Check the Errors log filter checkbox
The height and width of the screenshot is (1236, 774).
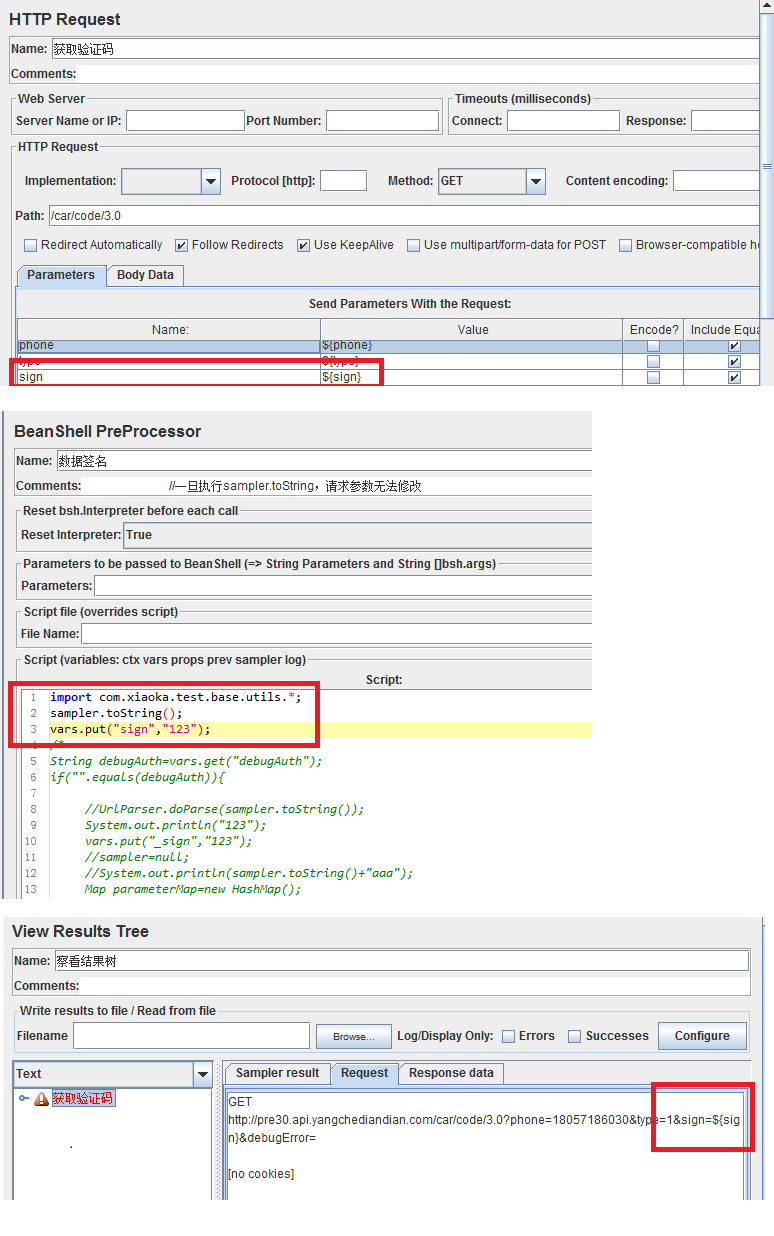click(x=508, y=1036)
